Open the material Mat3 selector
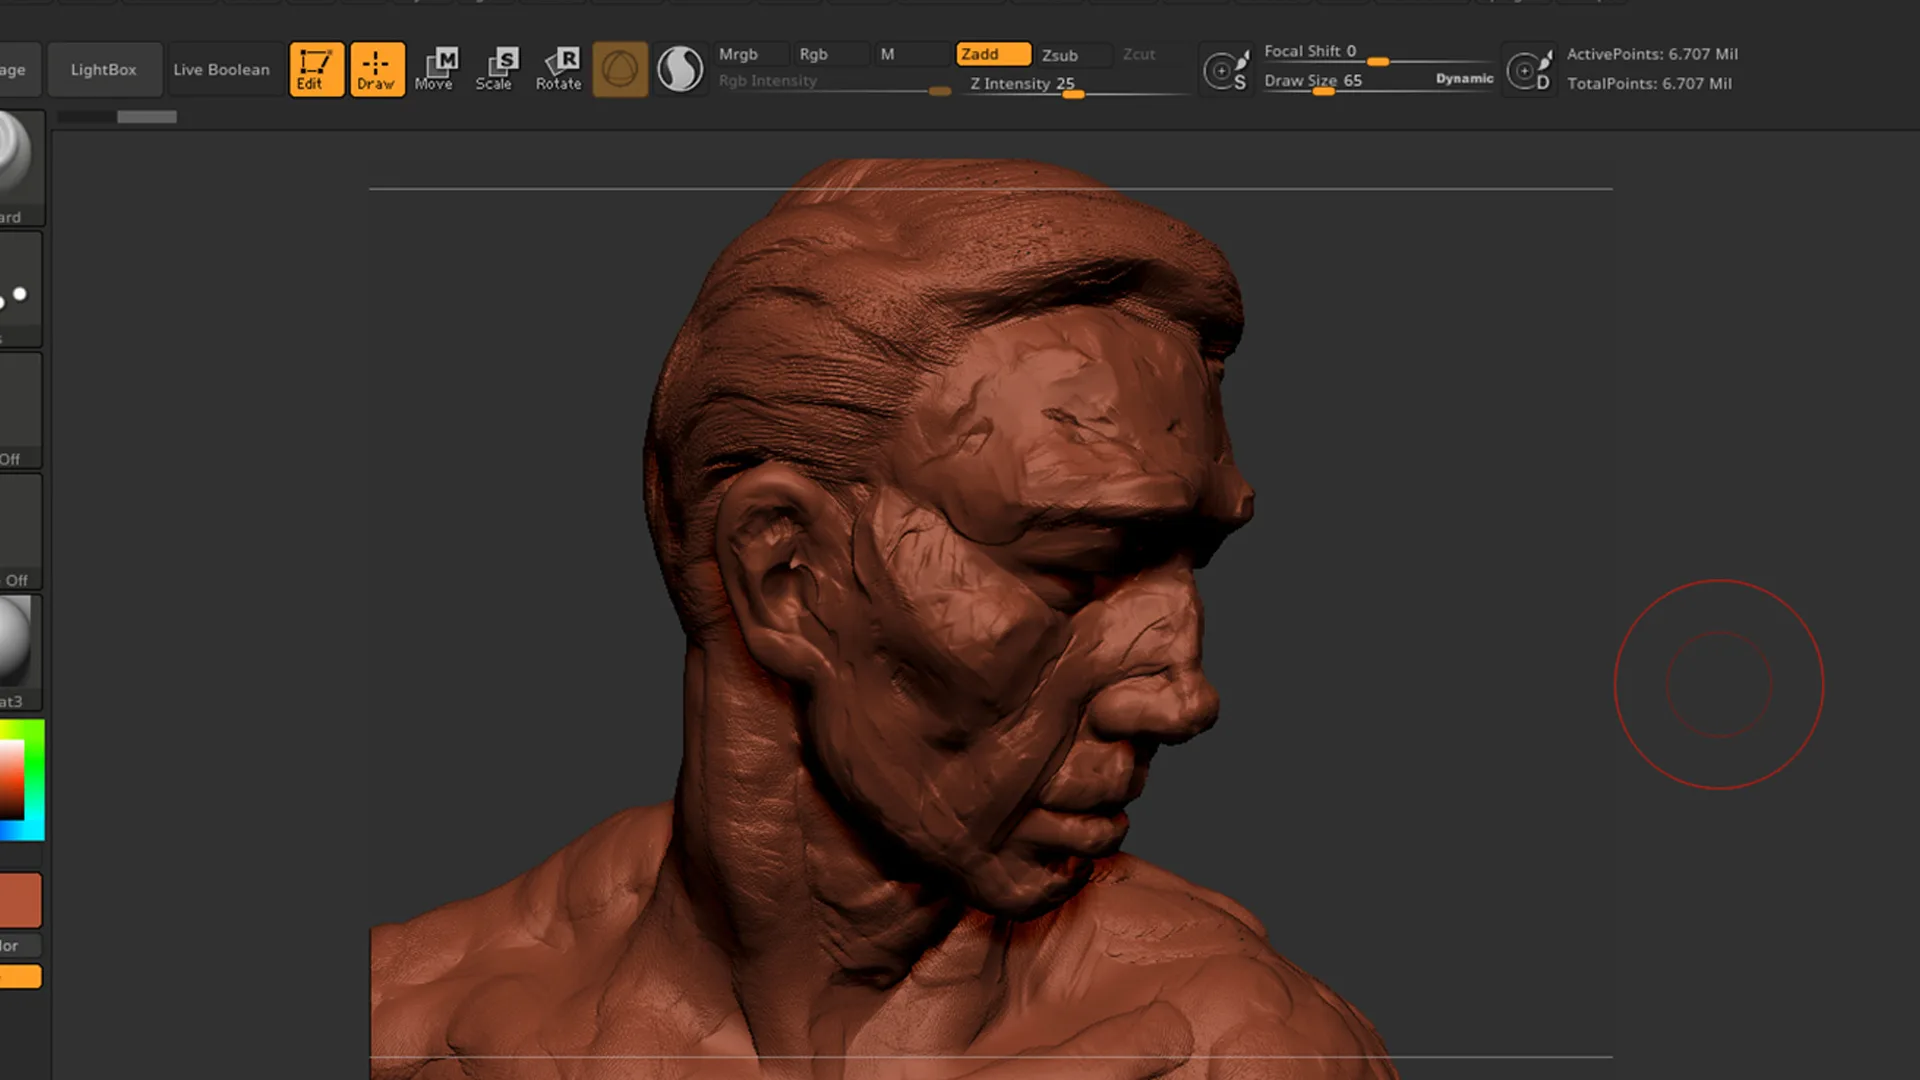Viewport: 1920px width, 1080px height. pos(18,645)
